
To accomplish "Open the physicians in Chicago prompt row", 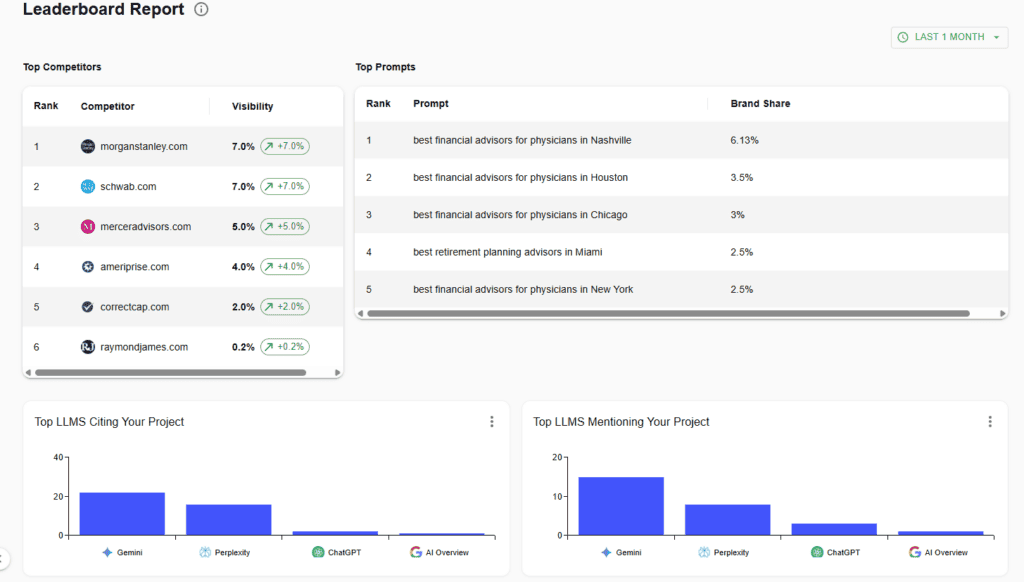I will click(681, 215).
